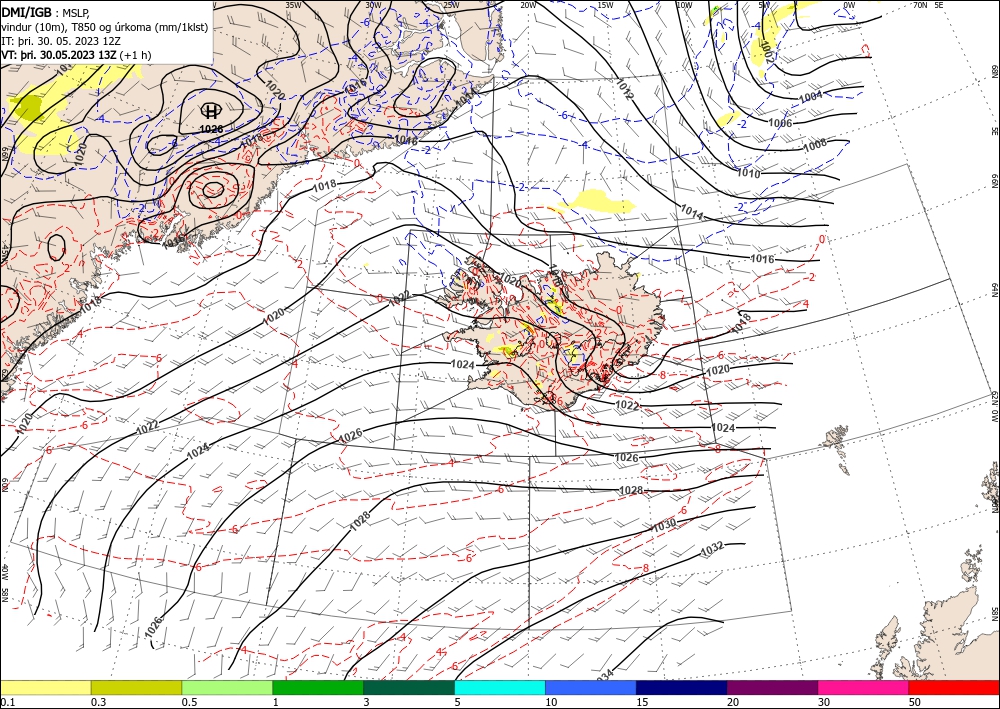Choose the purple 20 mm legend swatch
The height and width of the screenshot is (709, 1000).
[772, 687]
